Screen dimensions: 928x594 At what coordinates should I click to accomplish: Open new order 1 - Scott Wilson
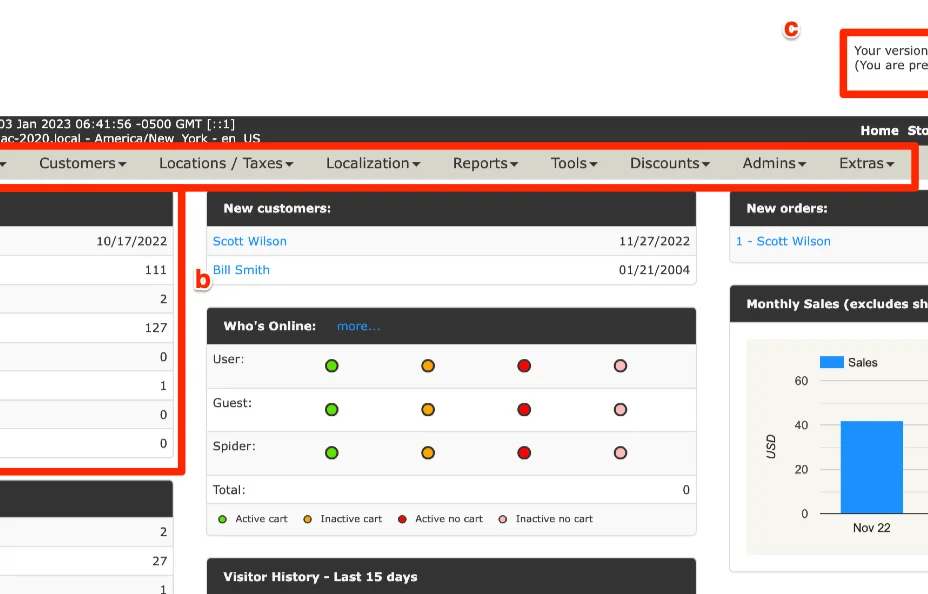(x=783, y=241)
